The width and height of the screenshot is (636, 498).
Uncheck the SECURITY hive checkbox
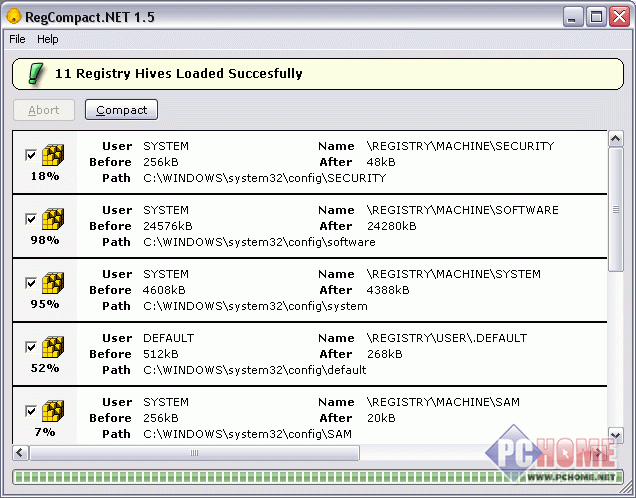coord(31,155)
